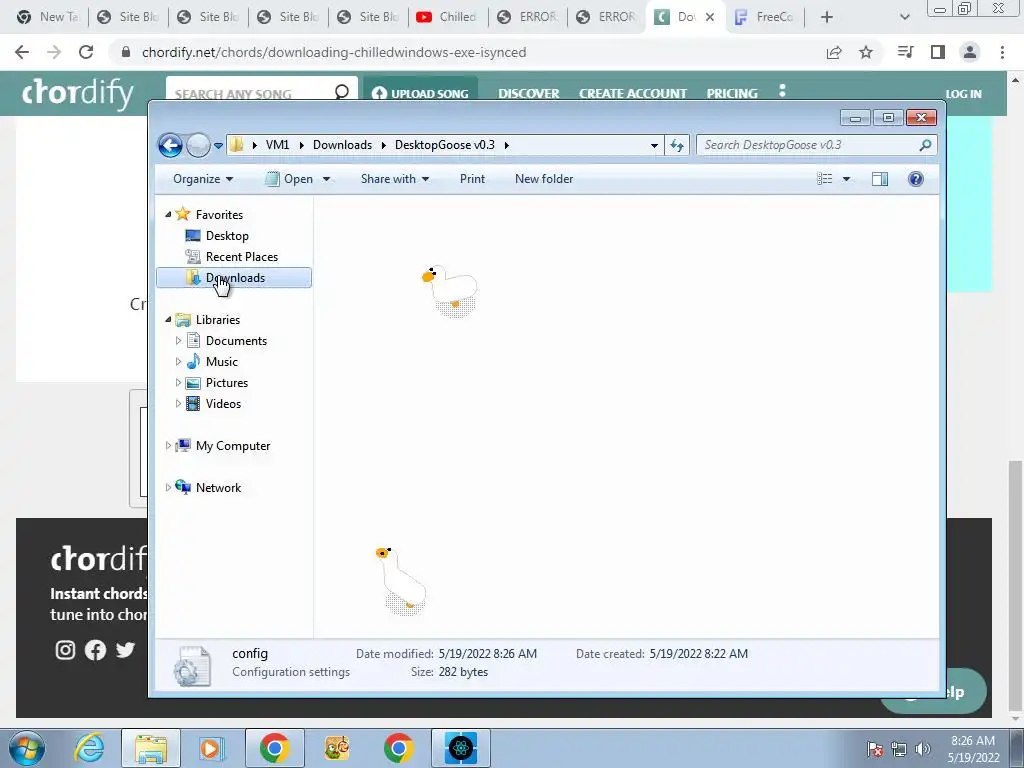Image resolution: width=1024 pixels, height=768 pixels.
Task: Click Print in the Explorer toolbar
Action: pos(472,179)
